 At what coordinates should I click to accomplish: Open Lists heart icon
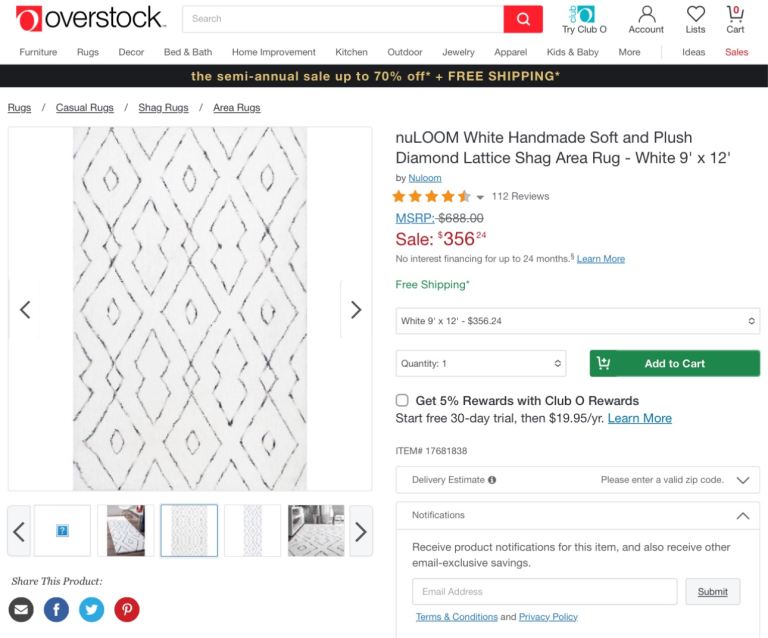coord(695,19)
